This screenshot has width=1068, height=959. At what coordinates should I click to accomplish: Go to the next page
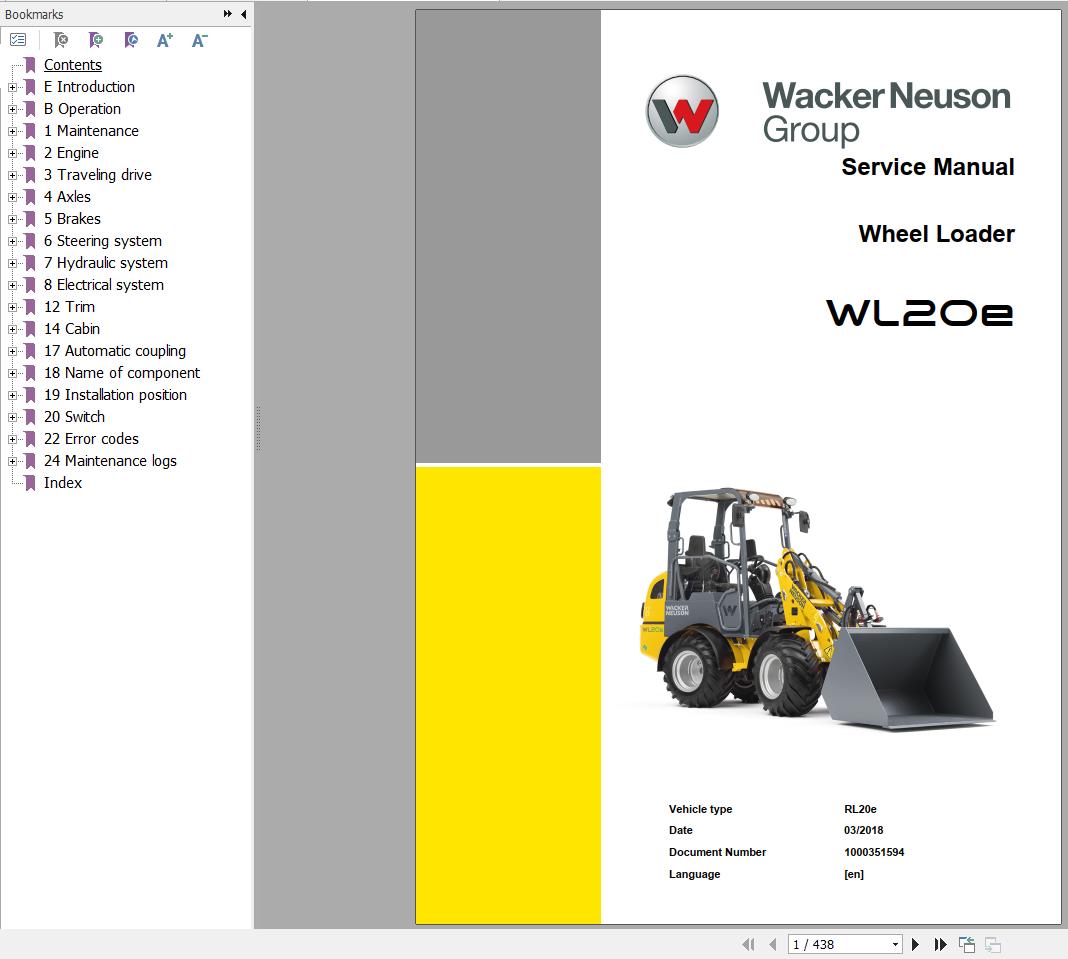[x=915, y=944]
